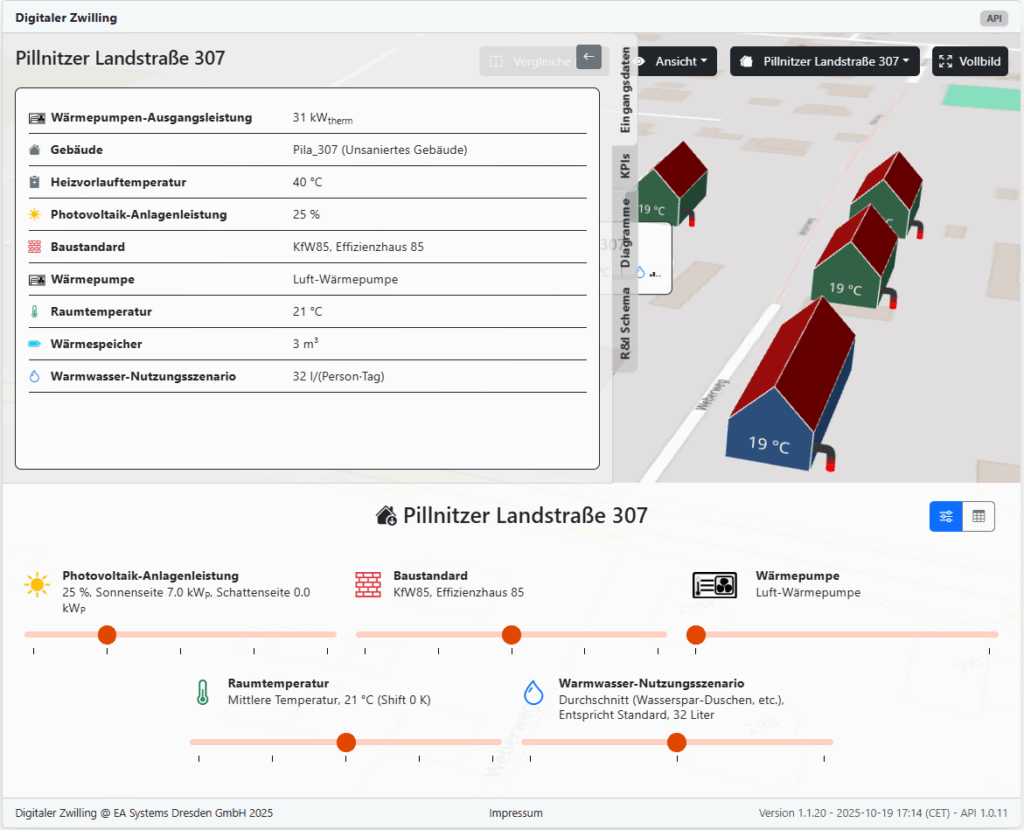Enter fullscreen with the Vollbild button

click(x=970, y=61)
